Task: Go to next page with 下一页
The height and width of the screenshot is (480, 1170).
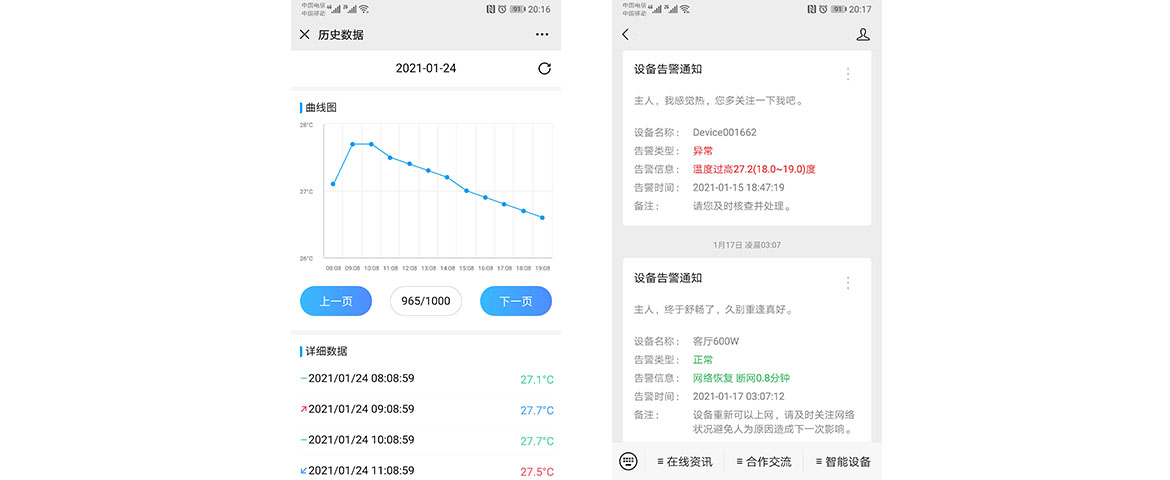Action: click(515, 301)
